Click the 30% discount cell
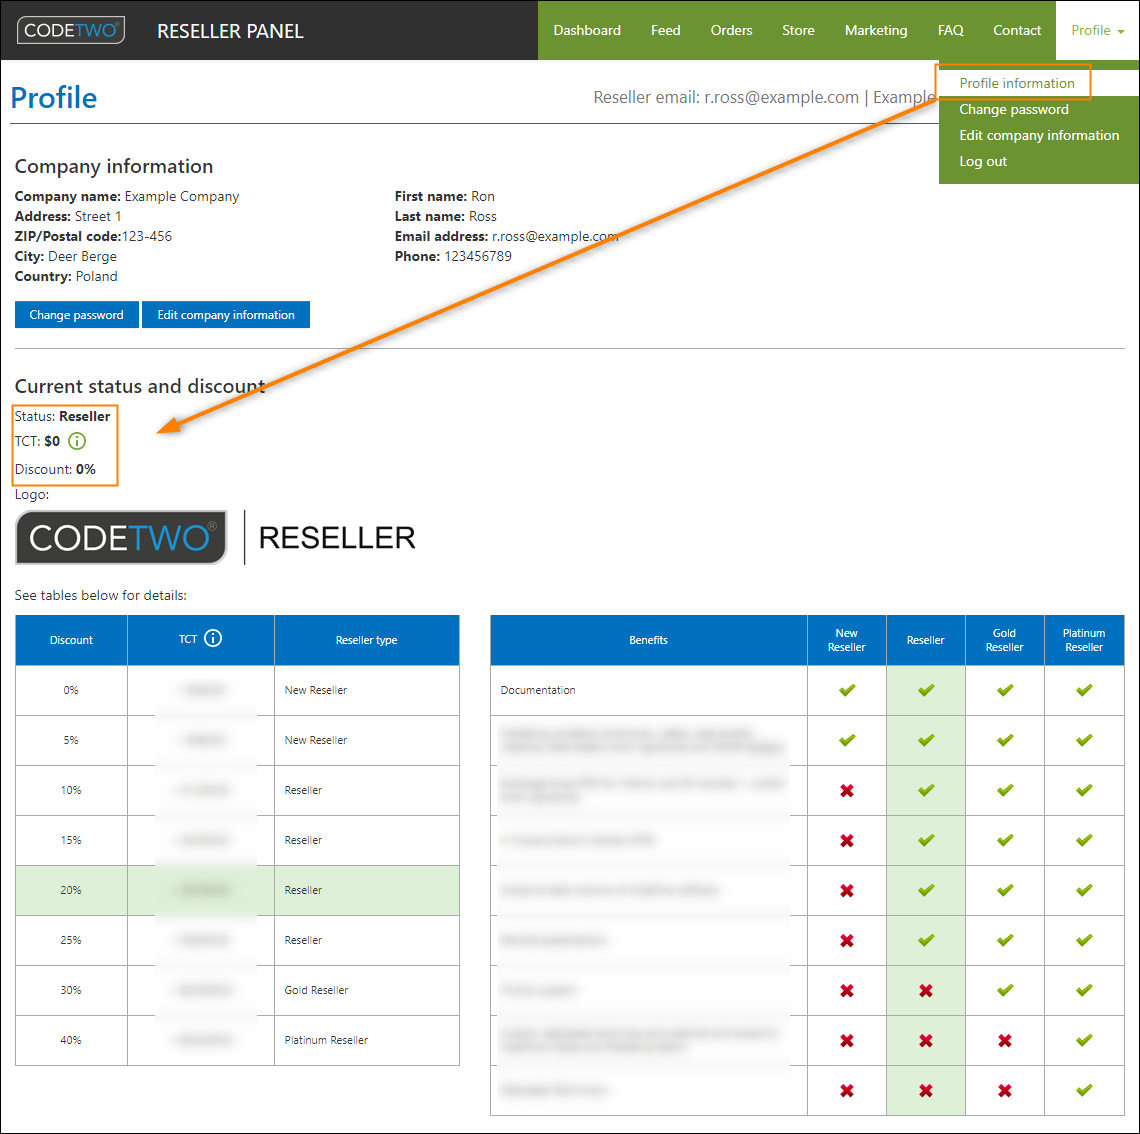 71,990
